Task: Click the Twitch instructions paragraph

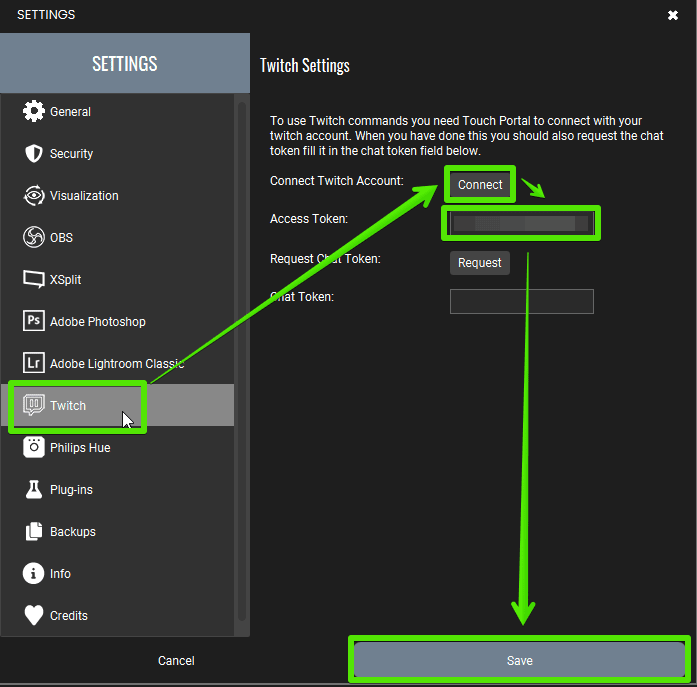Action: coord(466,136)
